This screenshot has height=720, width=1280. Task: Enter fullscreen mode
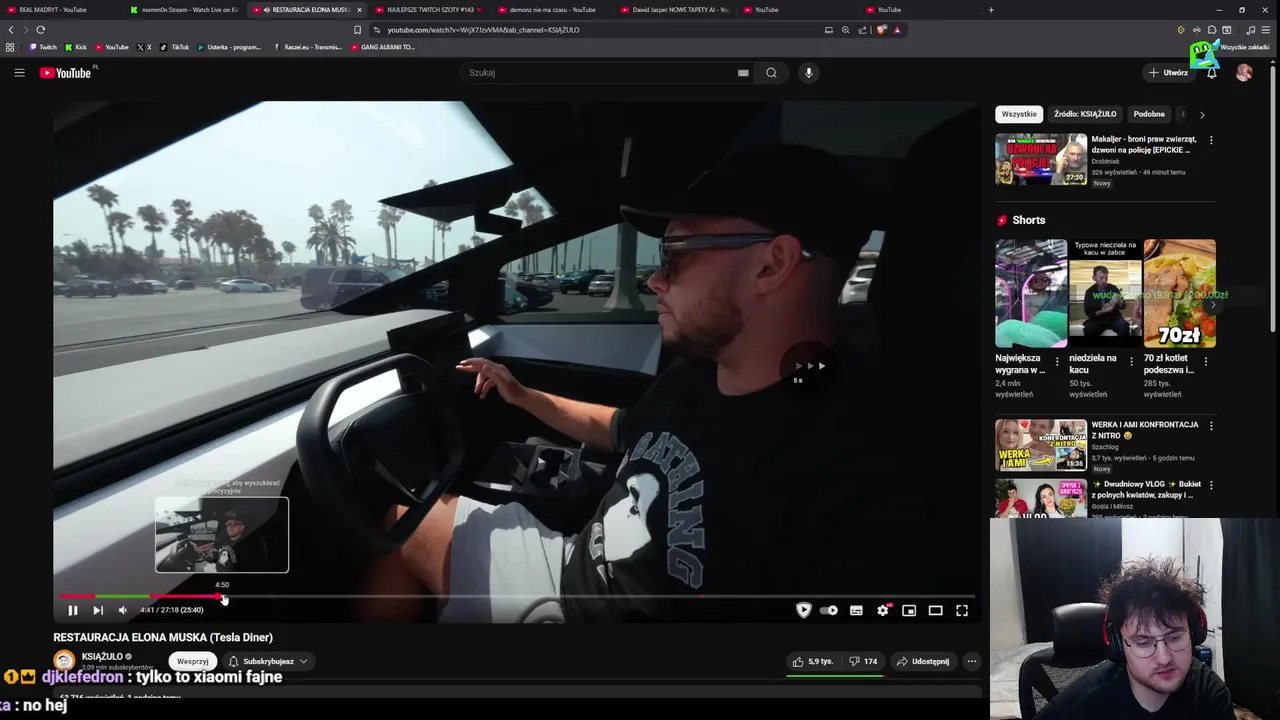pos(962,610)
